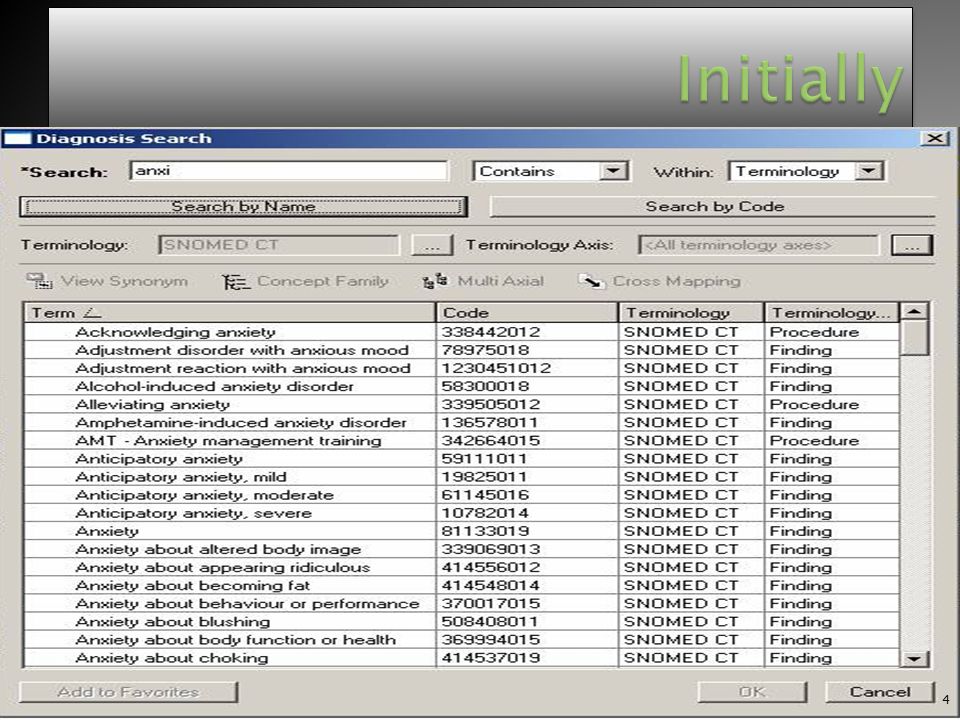Click code 338442012

[x=490, y=332]
